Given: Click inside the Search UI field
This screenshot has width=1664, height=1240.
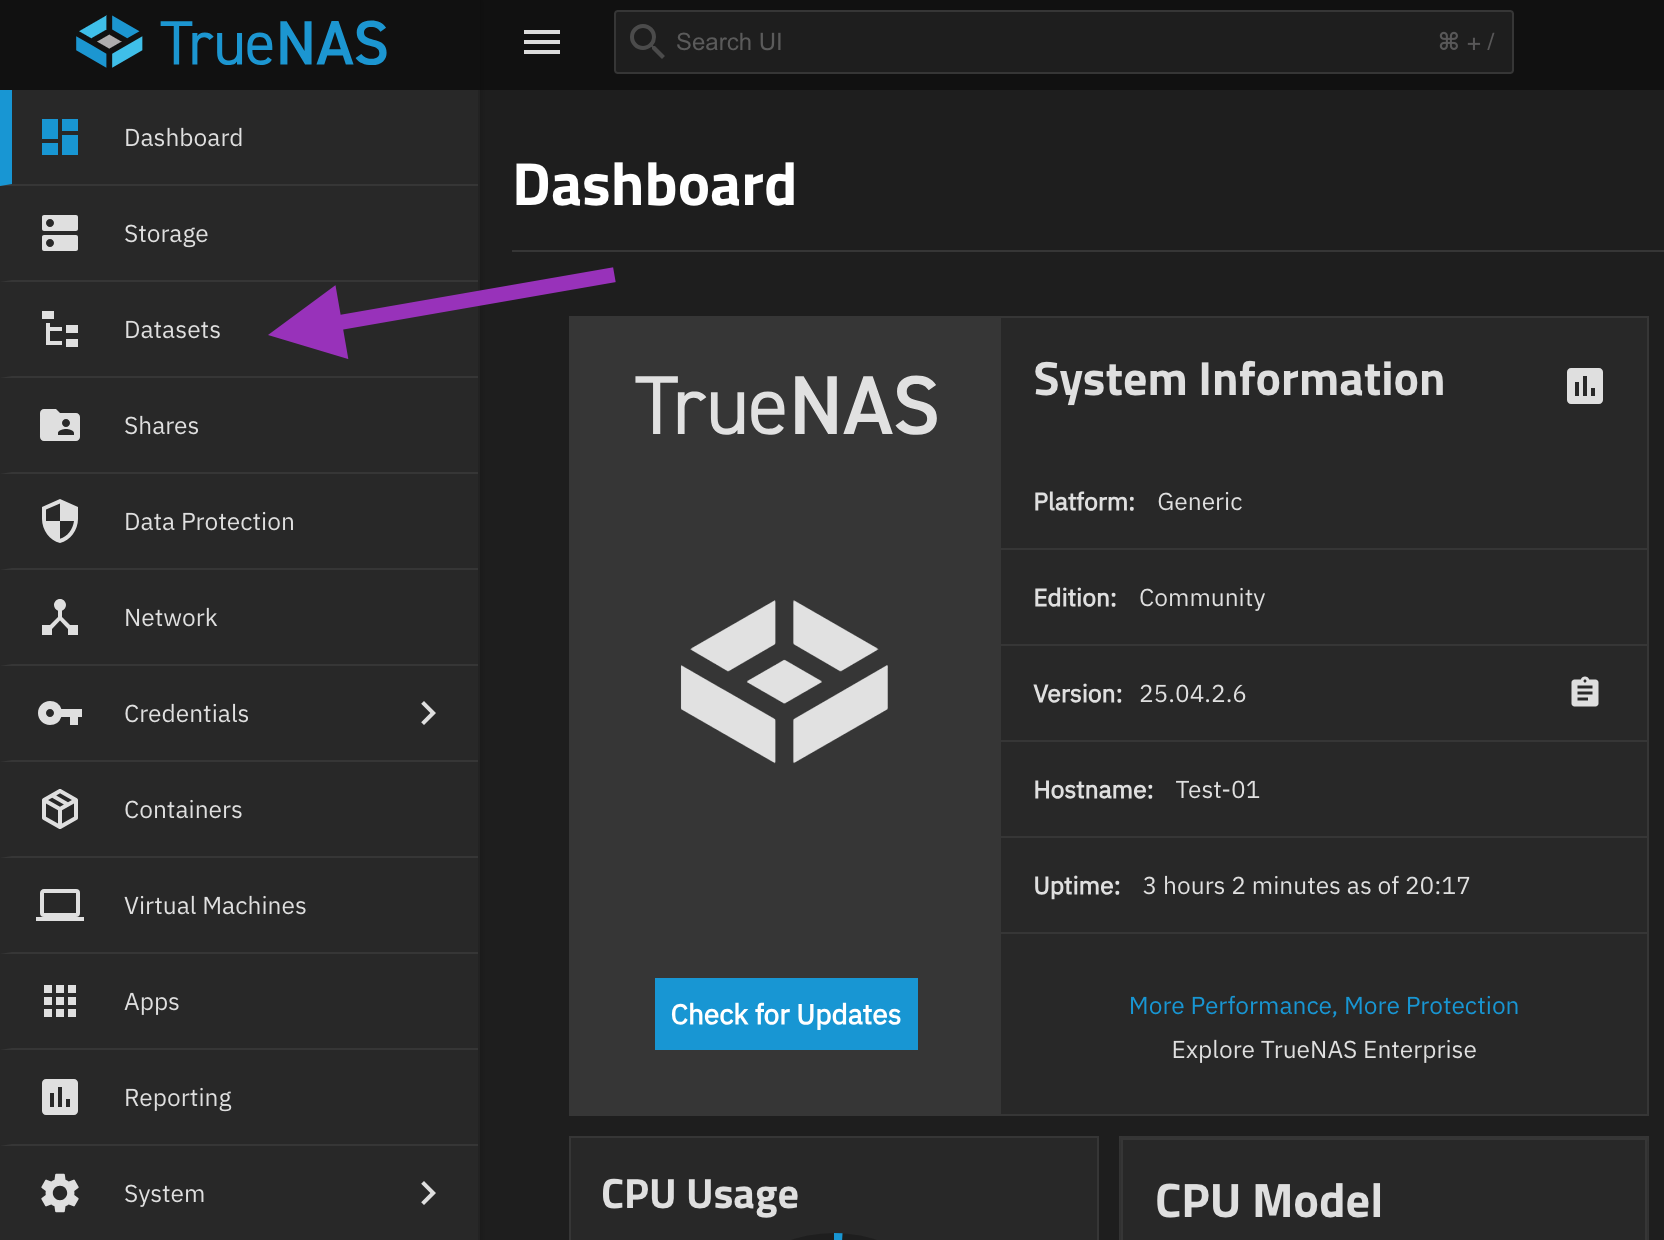Looking at the screenshot, I should (x=1000, y=42).
